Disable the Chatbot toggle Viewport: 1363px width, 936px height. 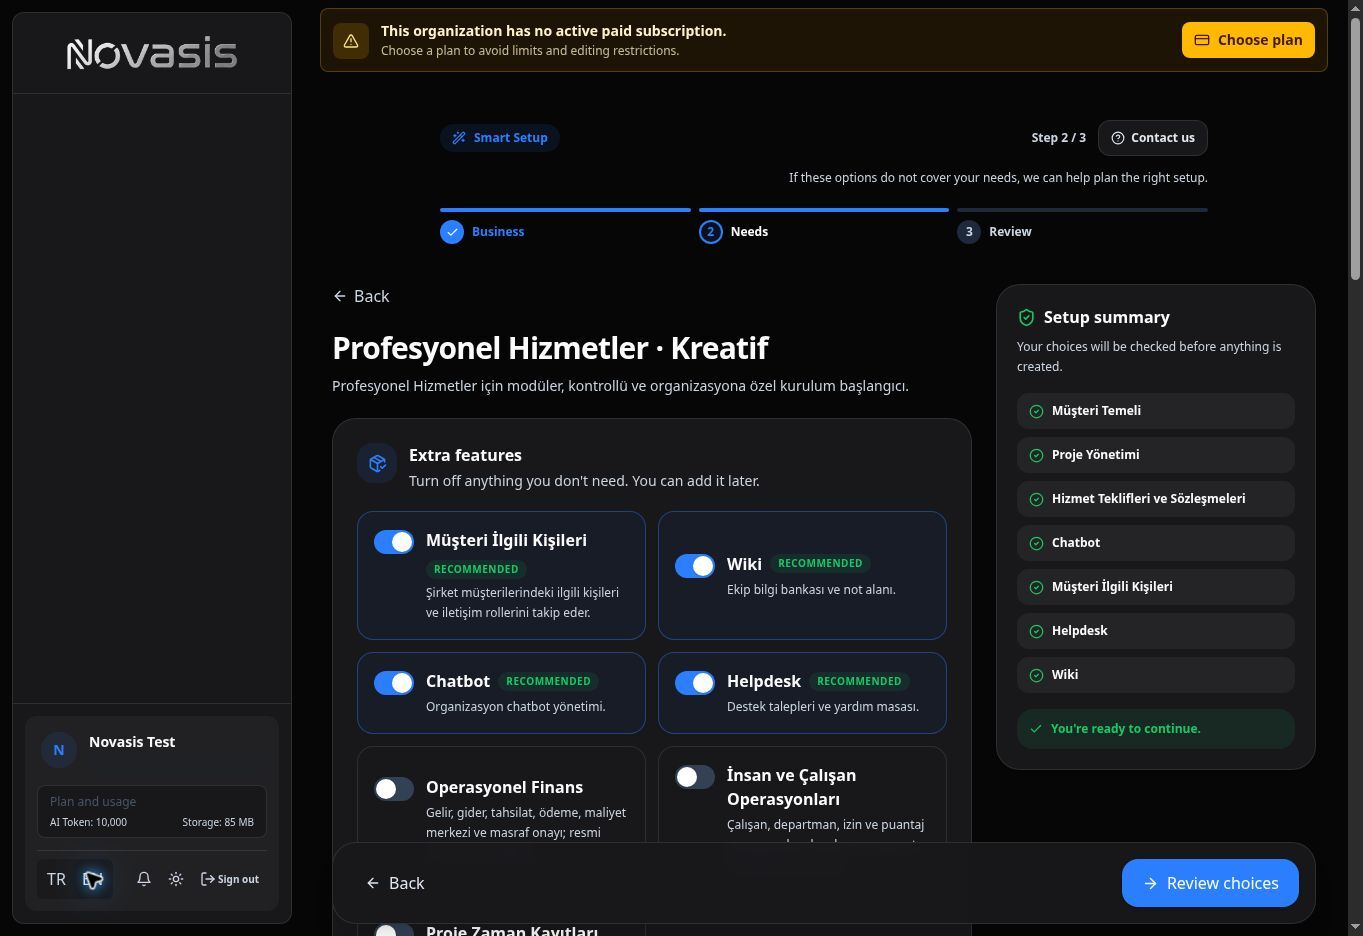point(394,683)
